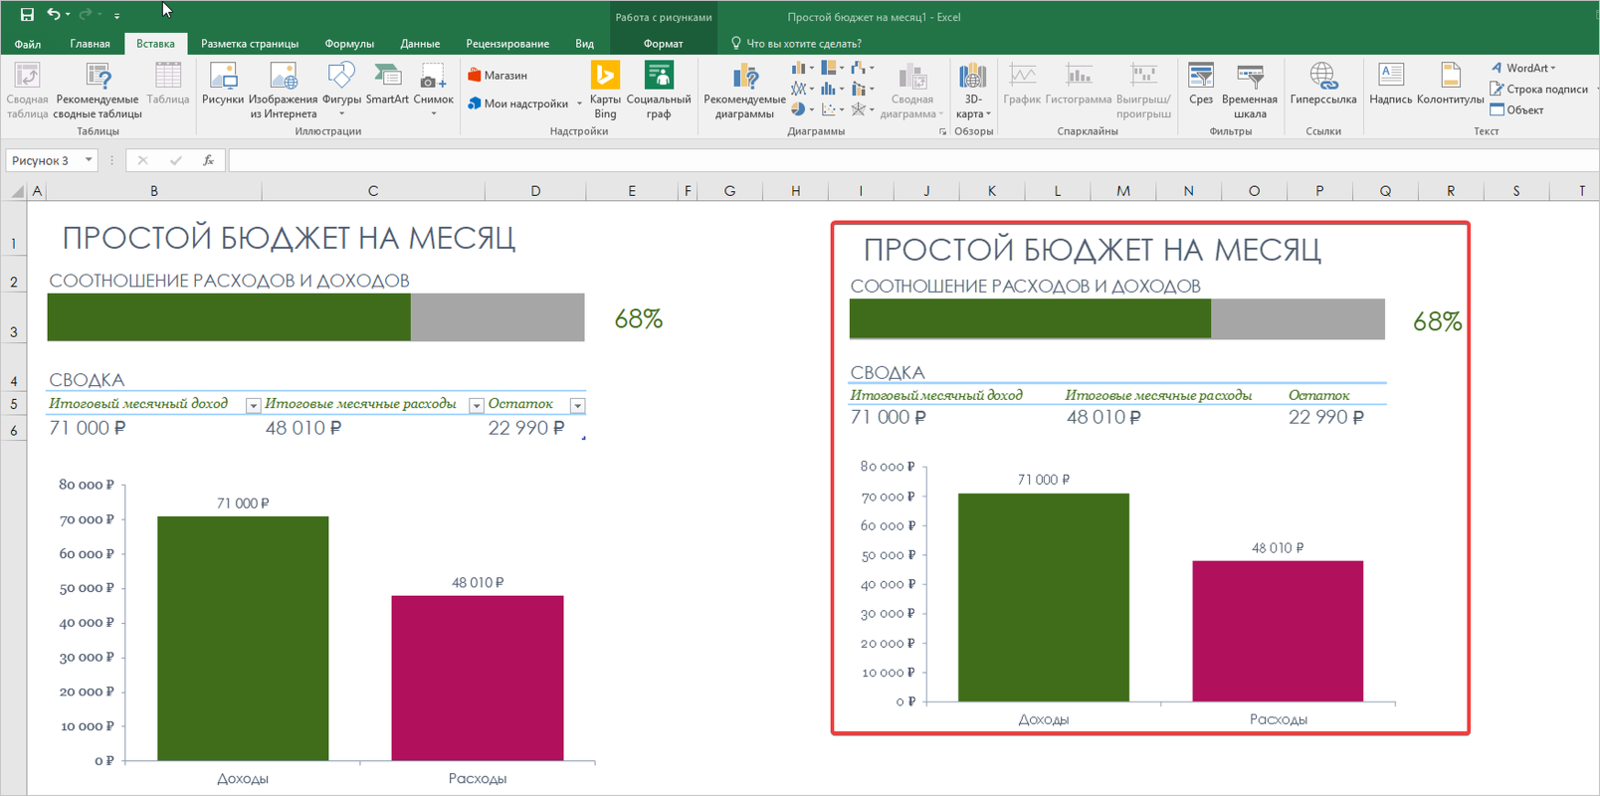Open Pictures (Рисунки) insert dialog

point(222,84)
